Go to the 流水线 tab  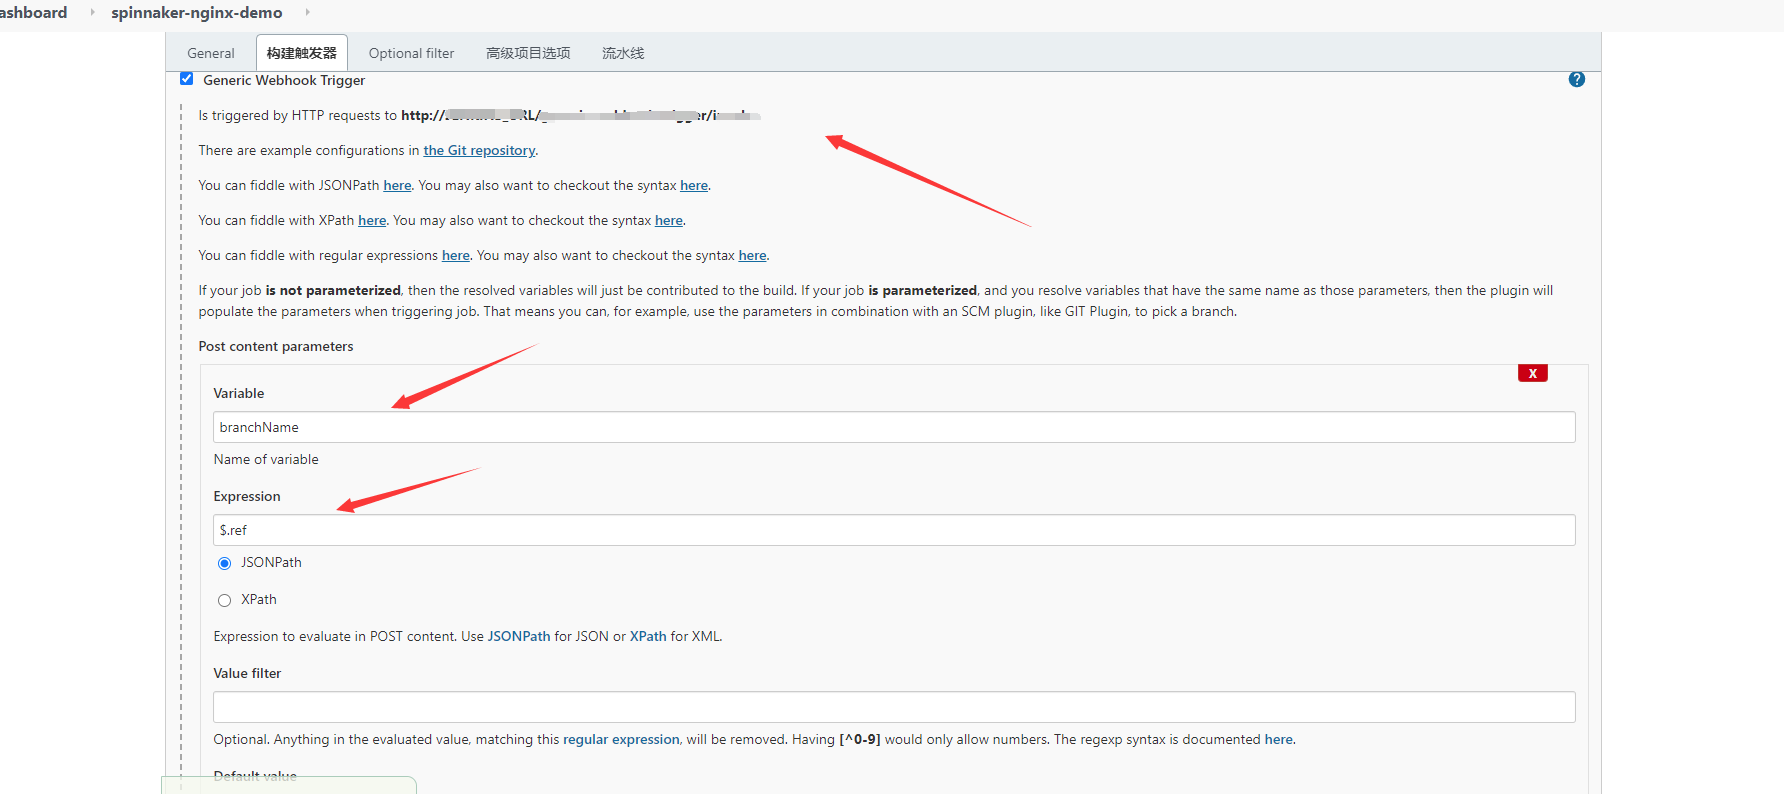pos(623,53)
